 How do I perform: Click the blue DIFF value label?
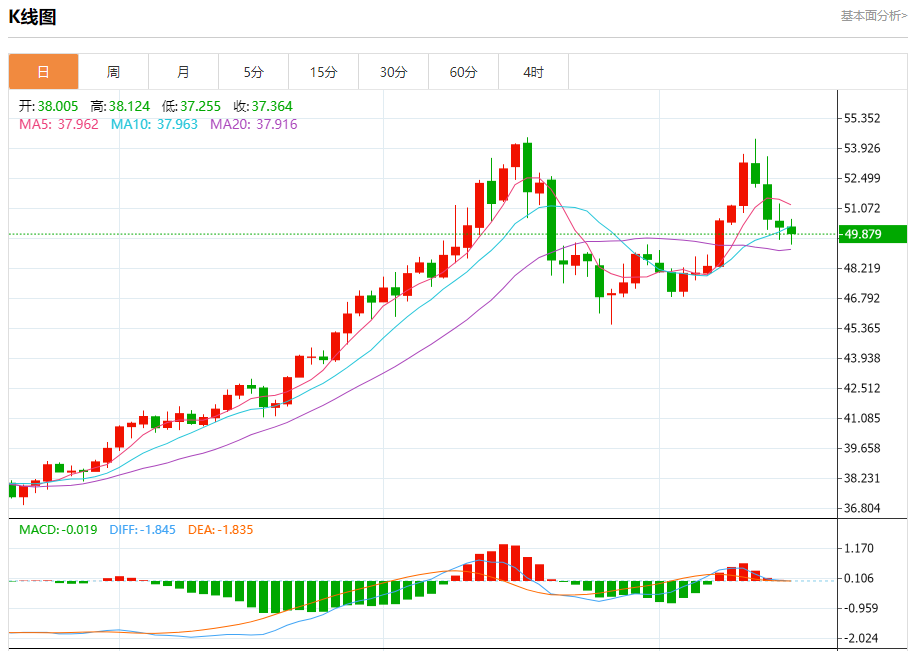142,529
